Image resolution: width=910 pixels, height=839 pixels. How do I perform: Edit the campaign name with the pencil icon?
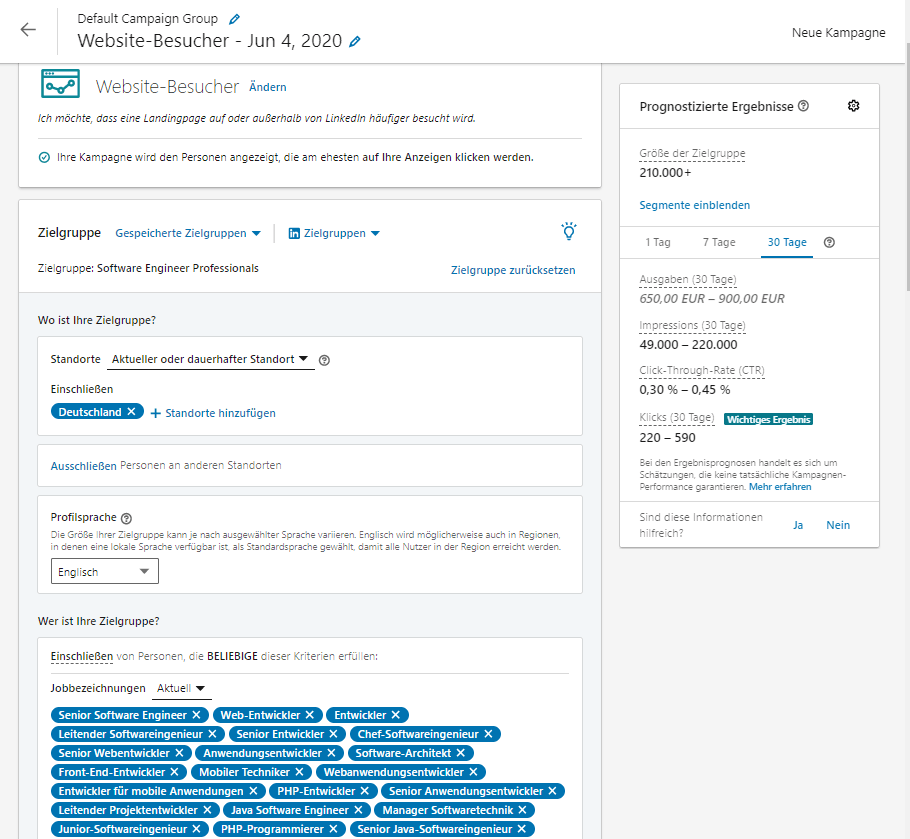(x=353, y=44)
